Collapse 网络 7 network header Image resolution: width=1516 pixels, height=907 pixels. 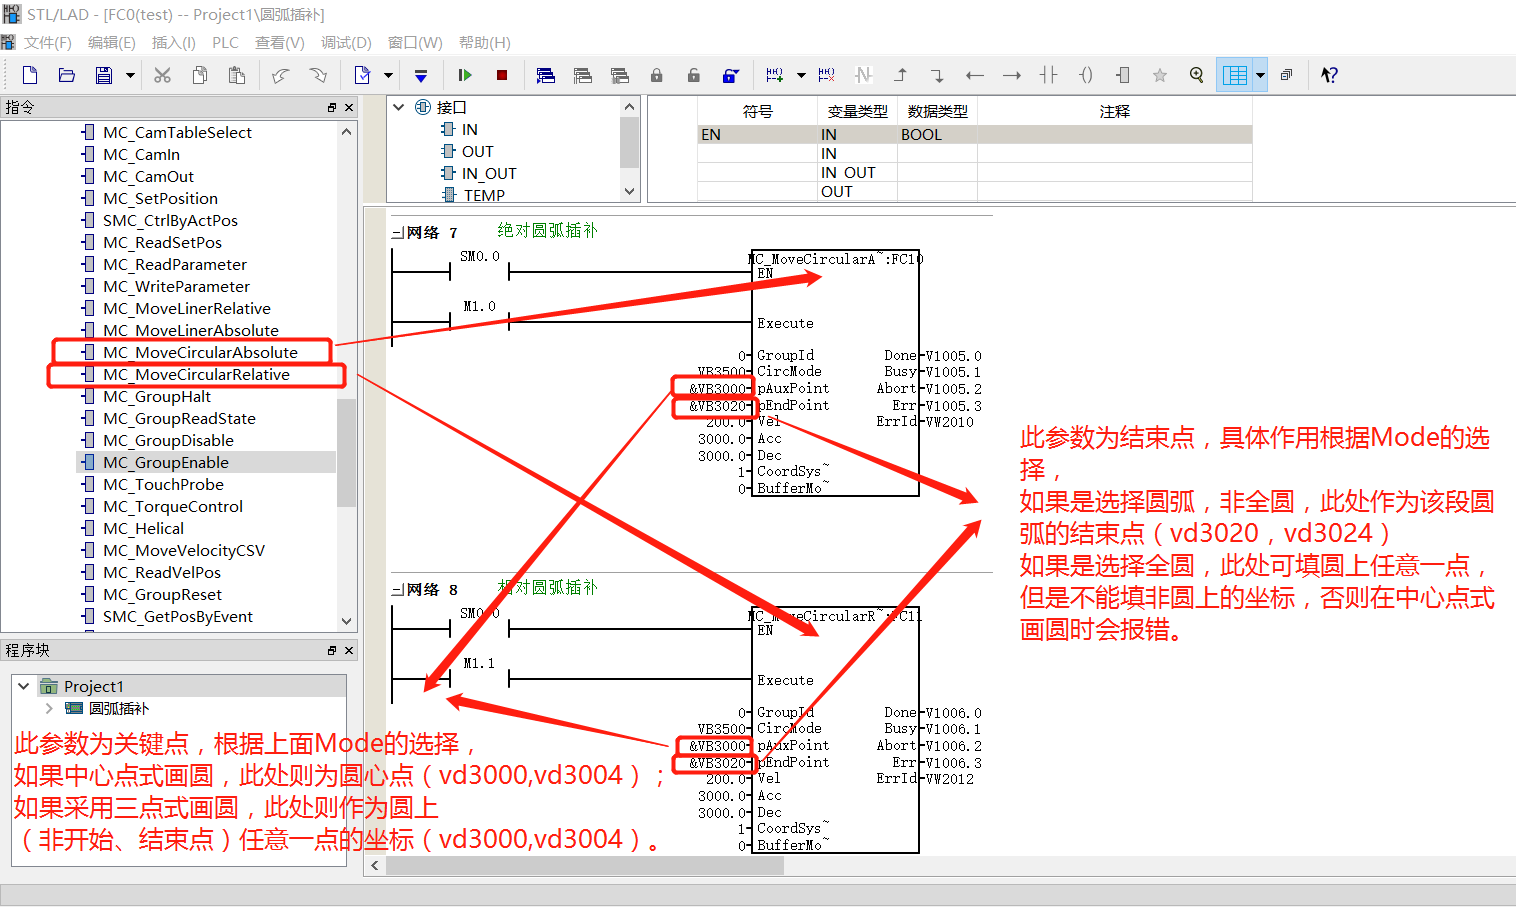click(396, 233)
